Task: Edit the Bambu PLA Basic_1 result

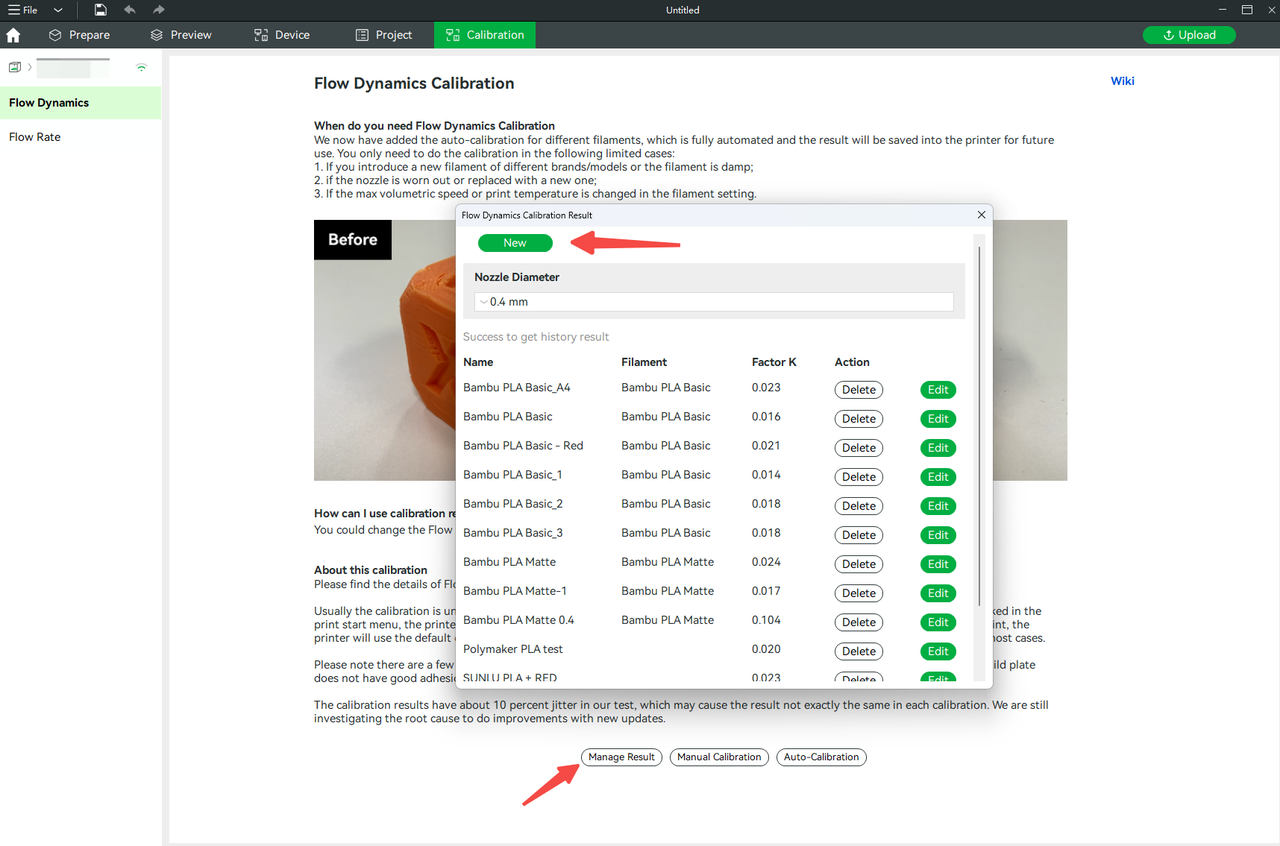Action: (x=938, y=477)
